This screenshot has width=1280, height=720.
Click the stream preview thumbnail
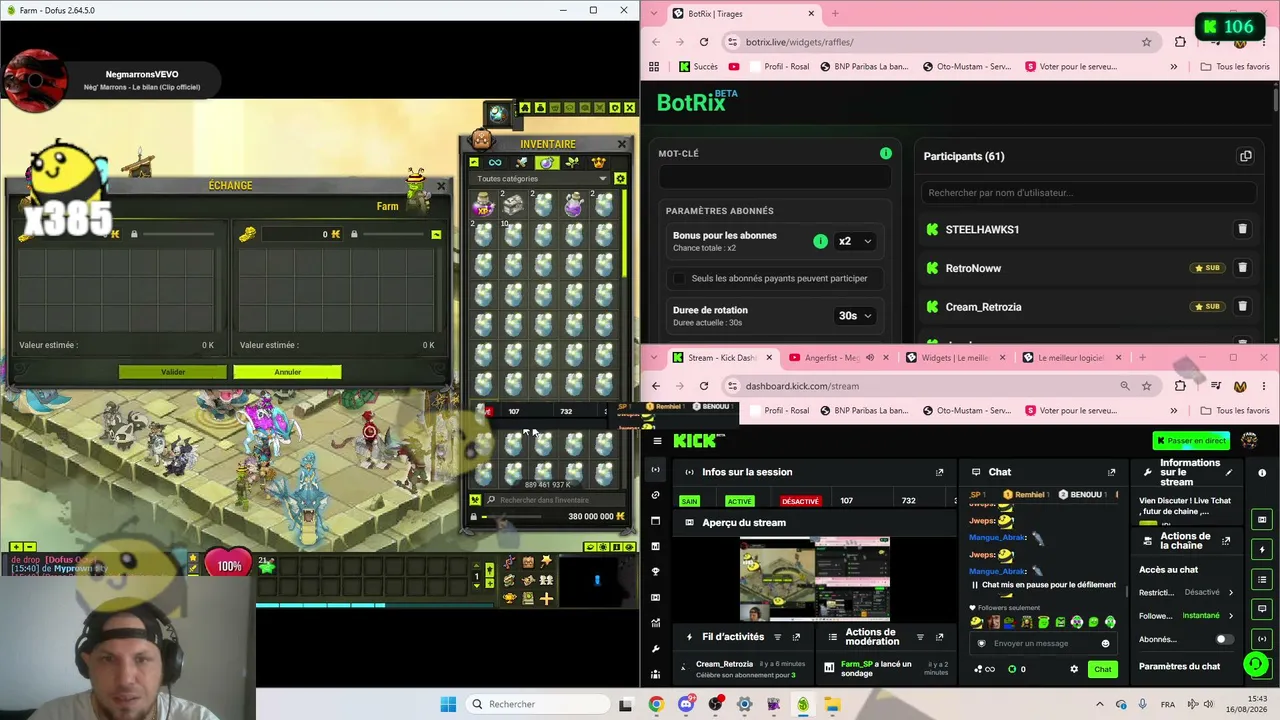pyautogui.click(x=814, y=579)
